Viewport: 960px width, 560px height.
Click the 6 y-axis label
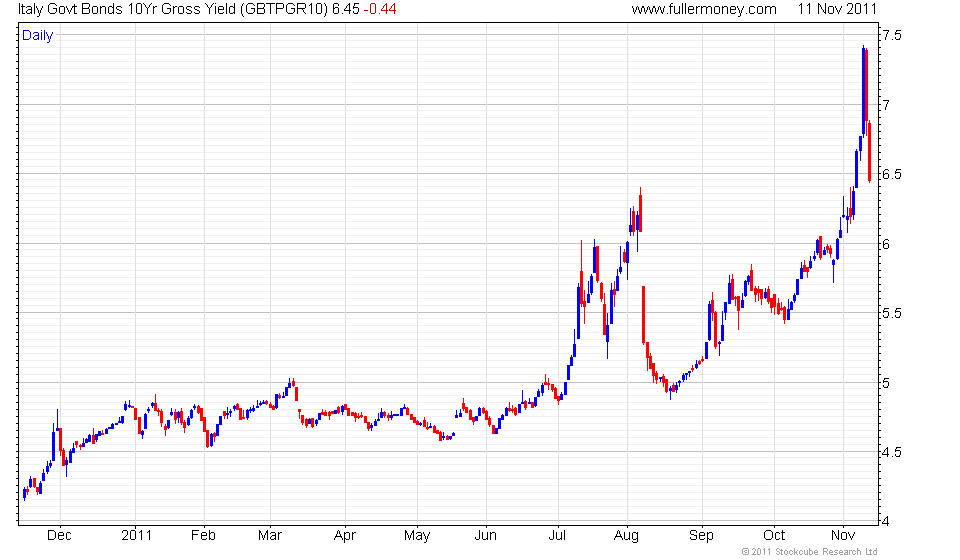click(886, 244)
